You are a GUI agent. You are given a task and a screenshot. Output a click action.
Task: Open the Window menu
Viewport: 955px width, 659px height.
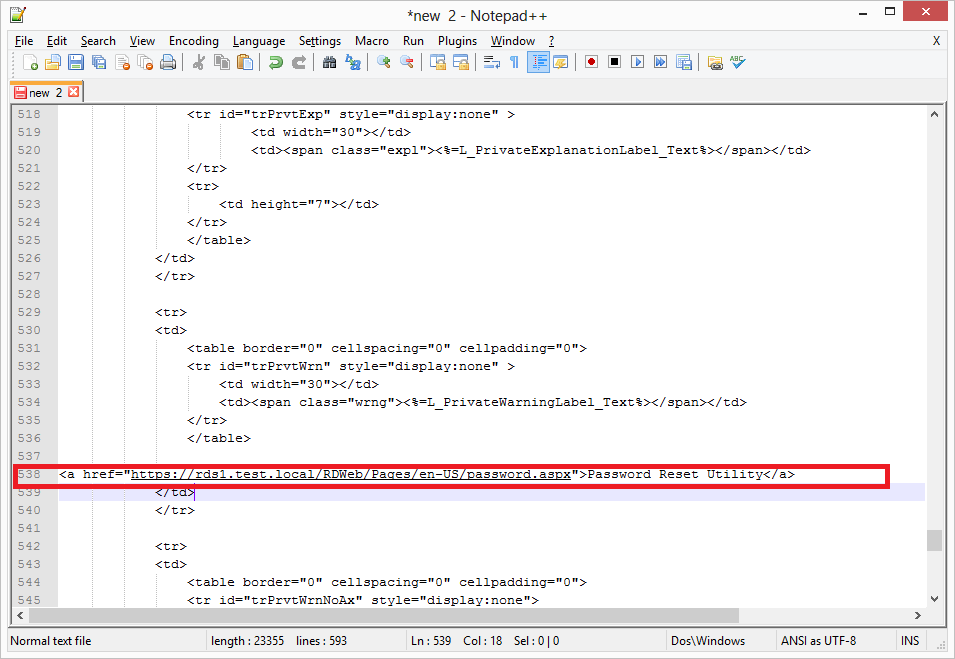coord(513,41)
